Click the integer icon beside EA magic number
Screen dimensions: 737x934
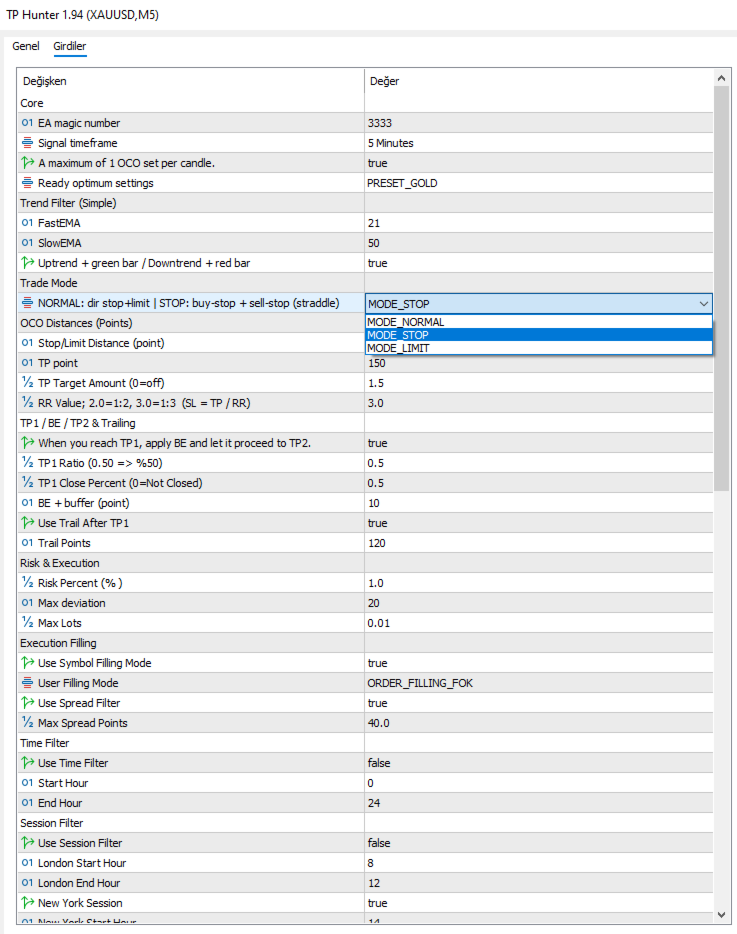(x=27, y=123)
